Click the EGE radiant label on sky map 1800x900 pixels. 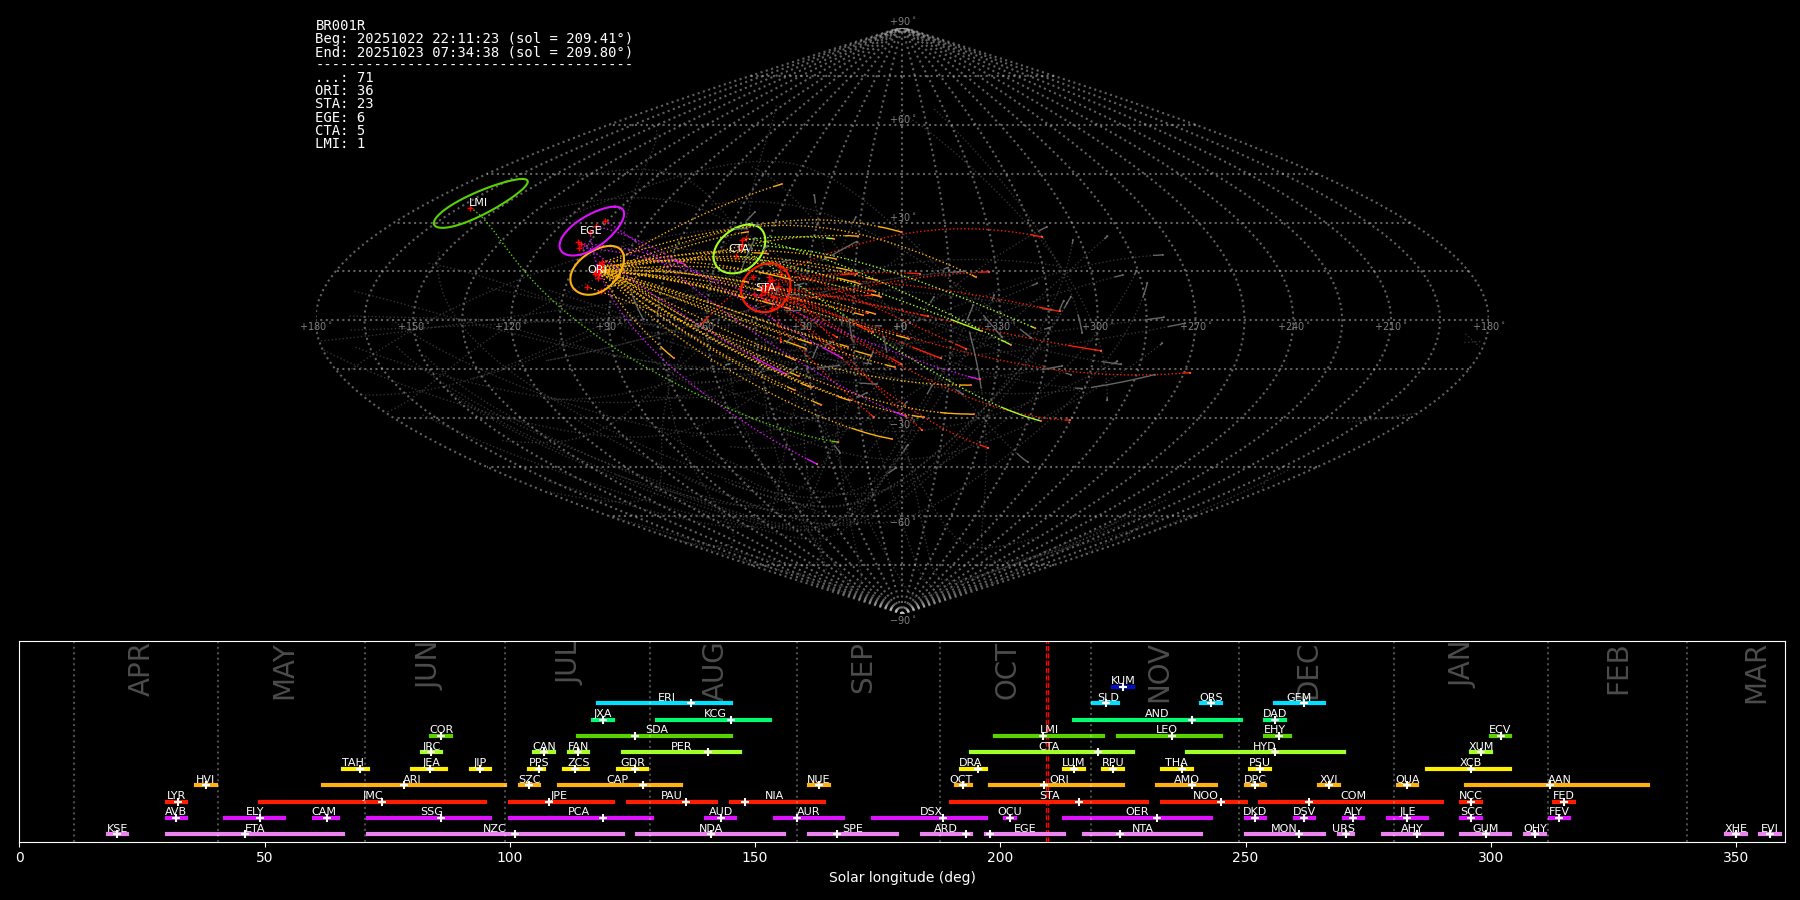pos(591,230)
